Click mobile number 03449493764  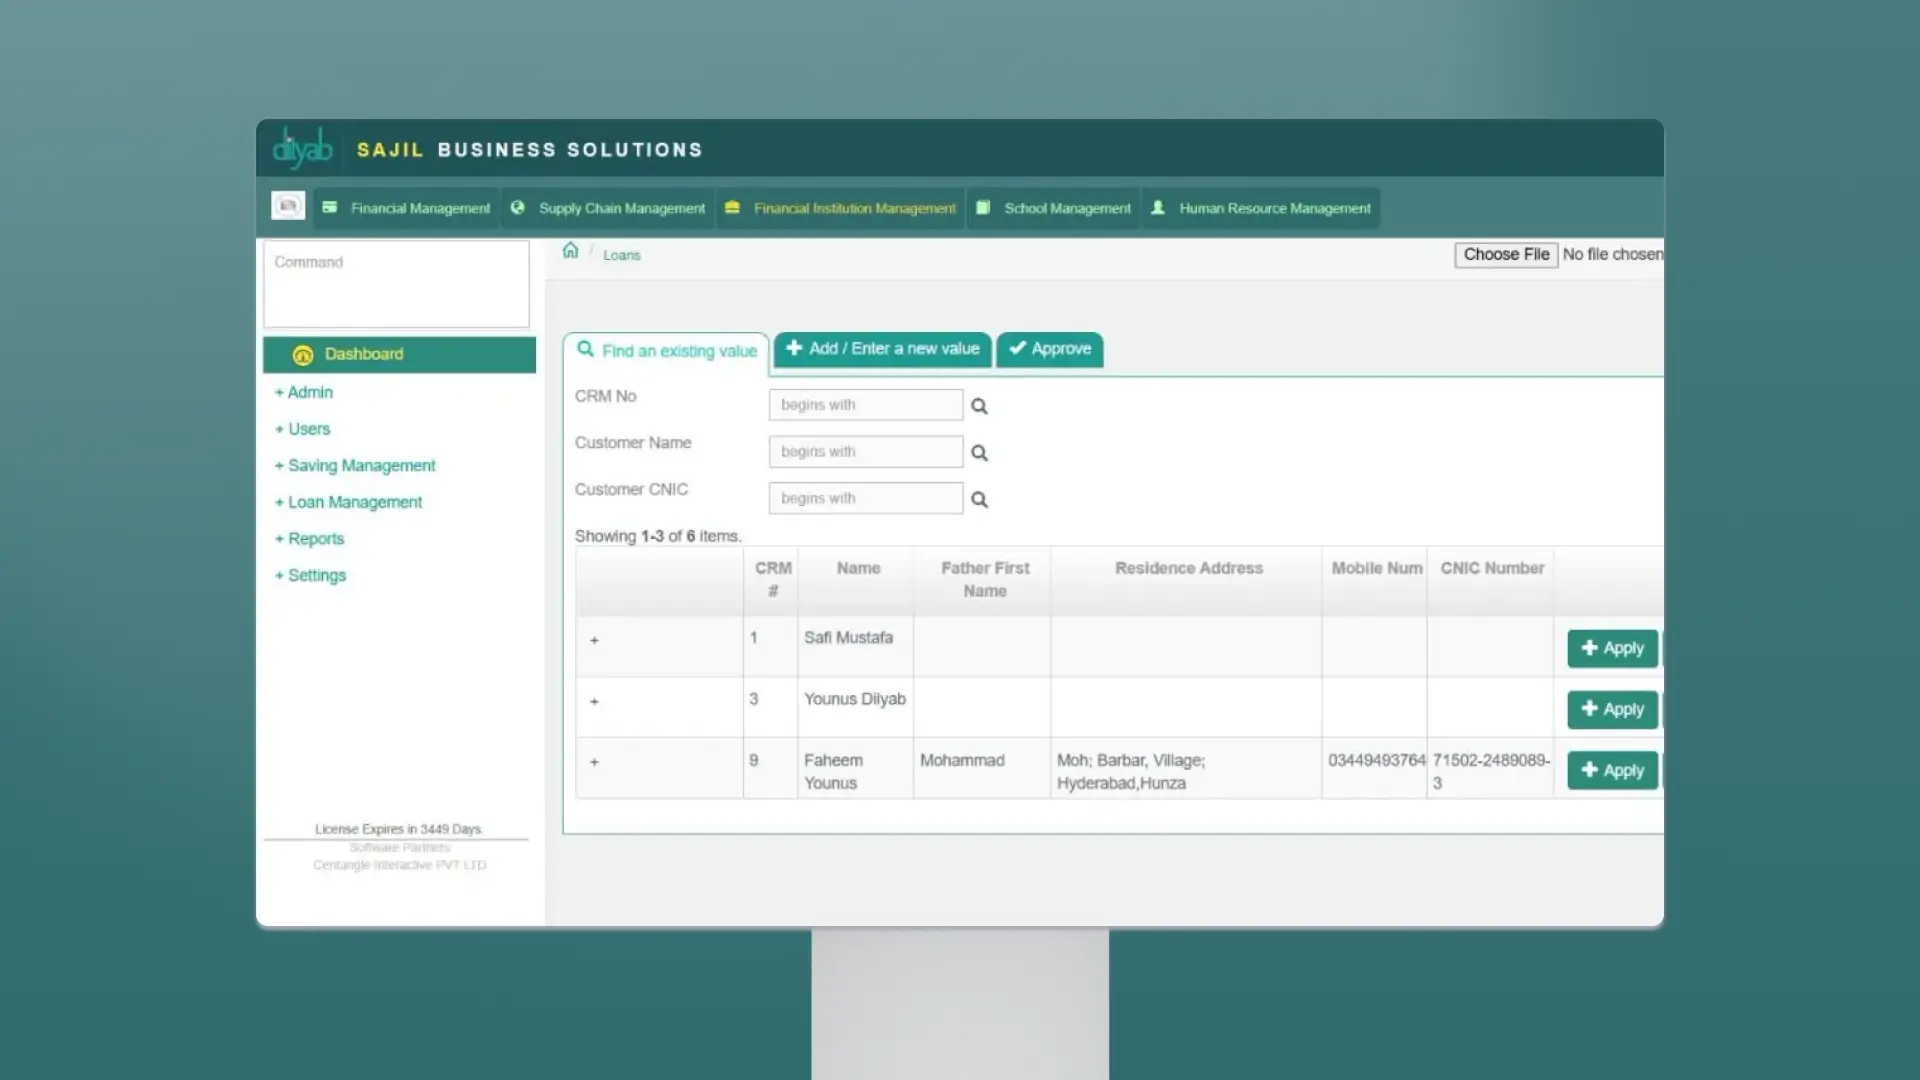(x=1376, y=760)
